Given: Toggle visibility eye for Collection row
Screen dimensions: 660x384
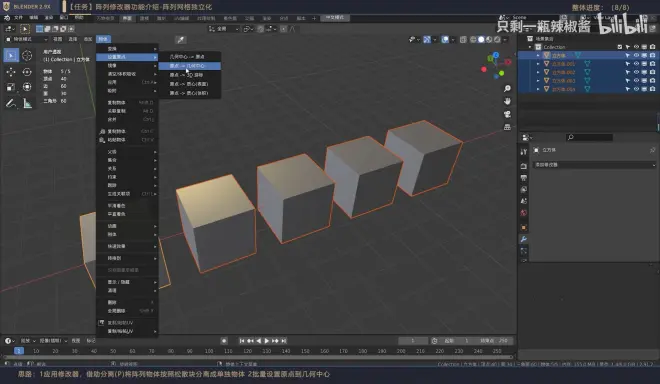Looking at the screenshot, I should [x=636, y=47].
